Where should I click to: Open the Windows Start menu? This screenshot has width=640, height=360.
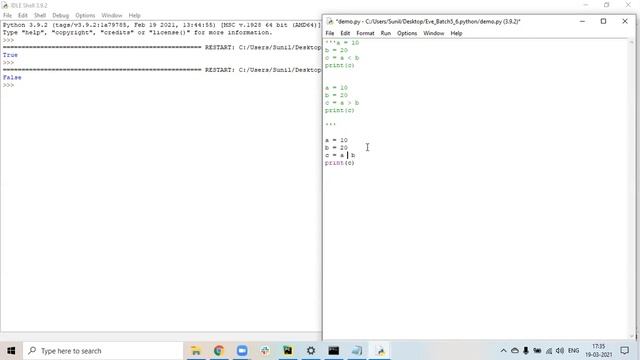11,351
